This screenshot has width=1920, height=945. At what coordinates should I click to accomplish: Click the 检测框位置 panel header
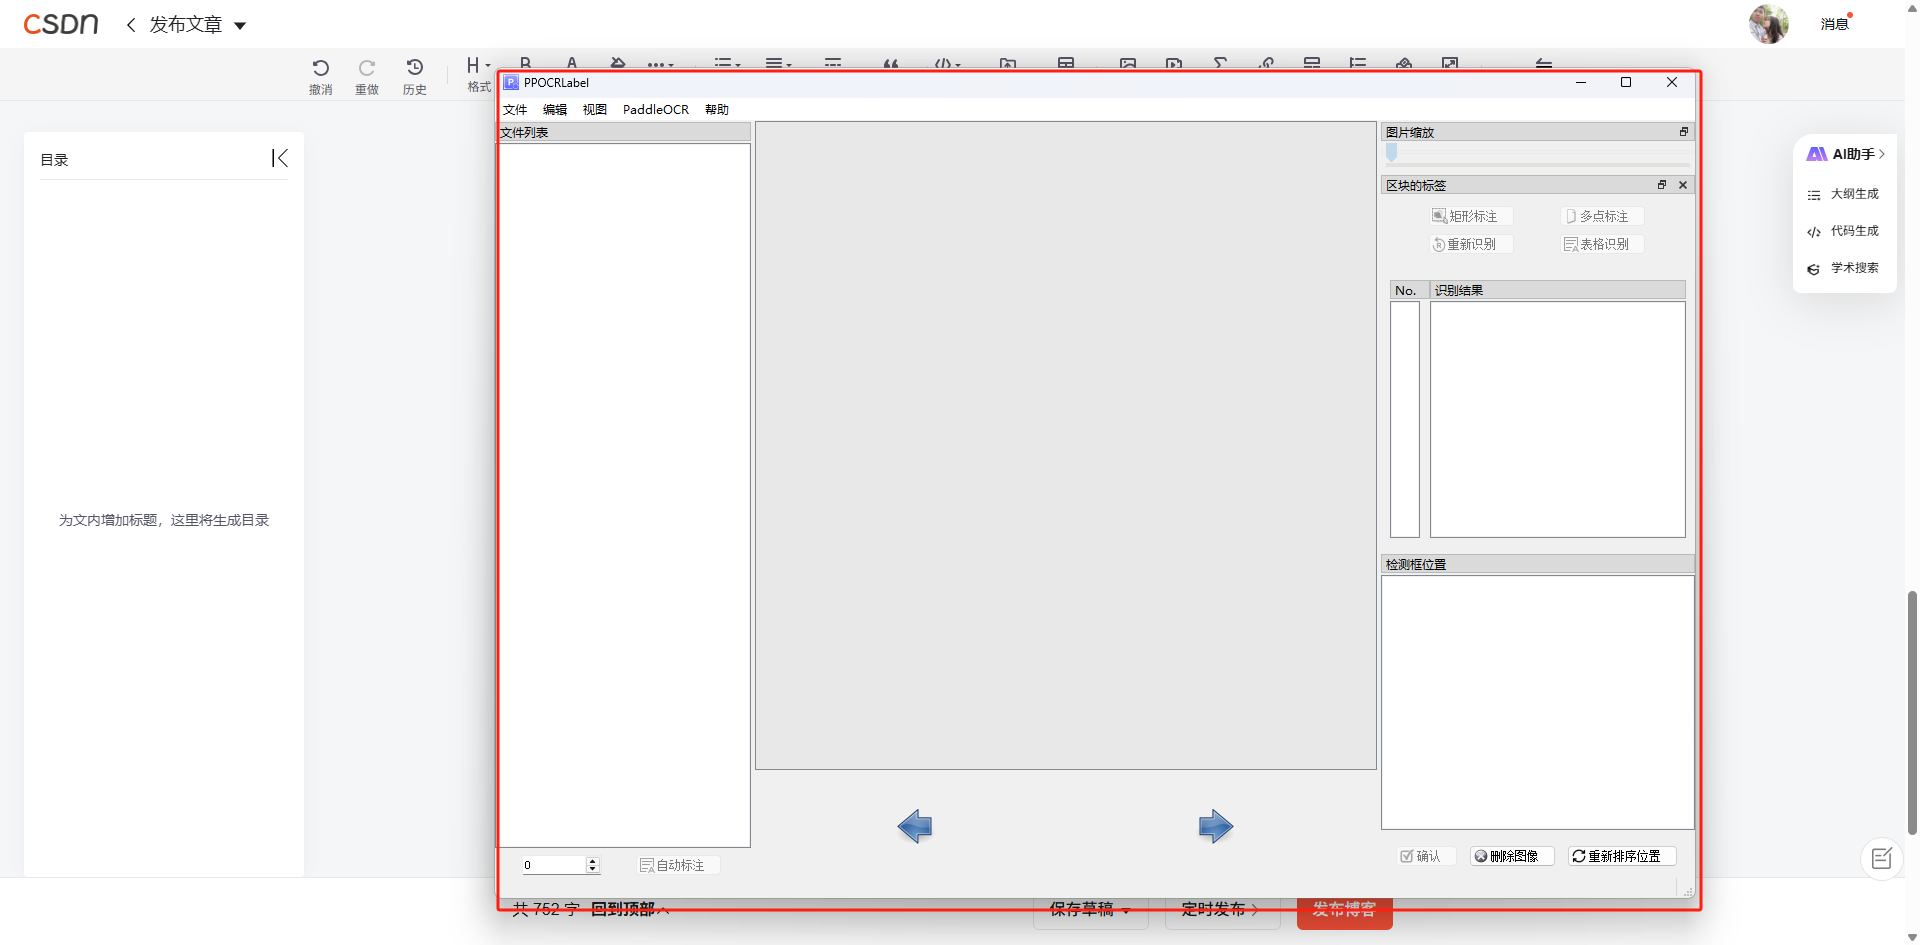[1538, 564]
